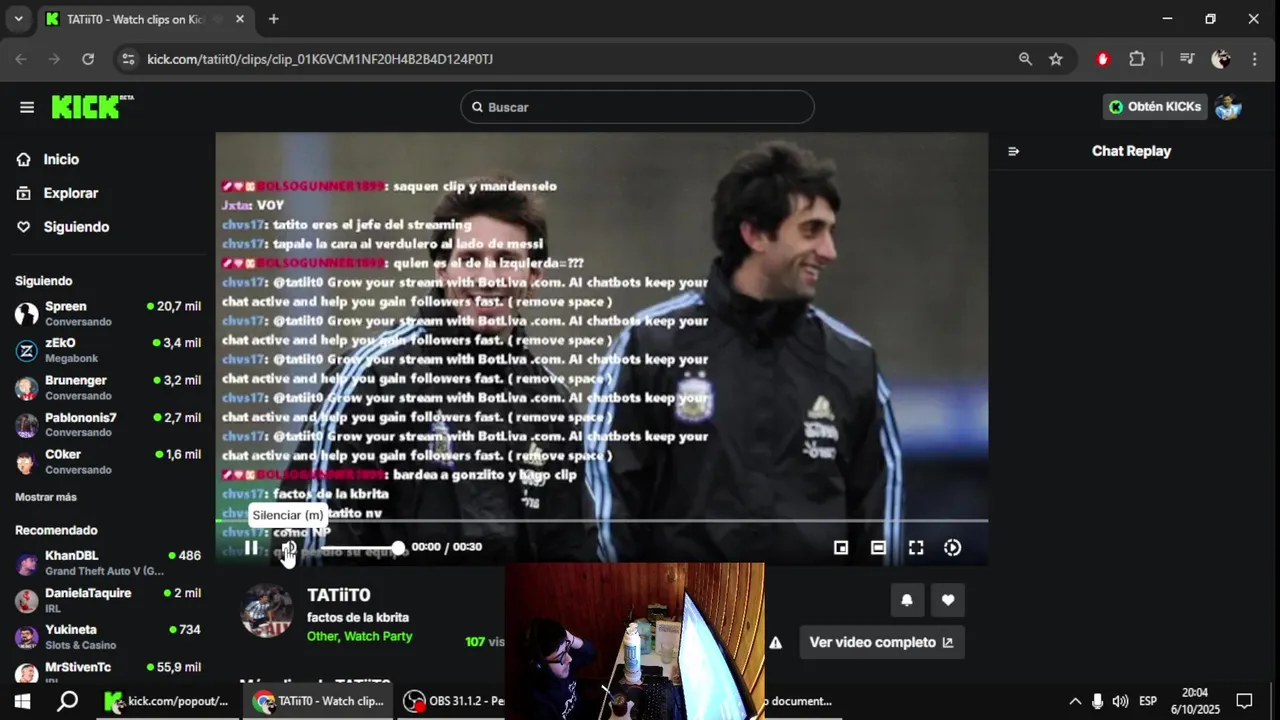Seek on the clip progress bar

(602, 521)
